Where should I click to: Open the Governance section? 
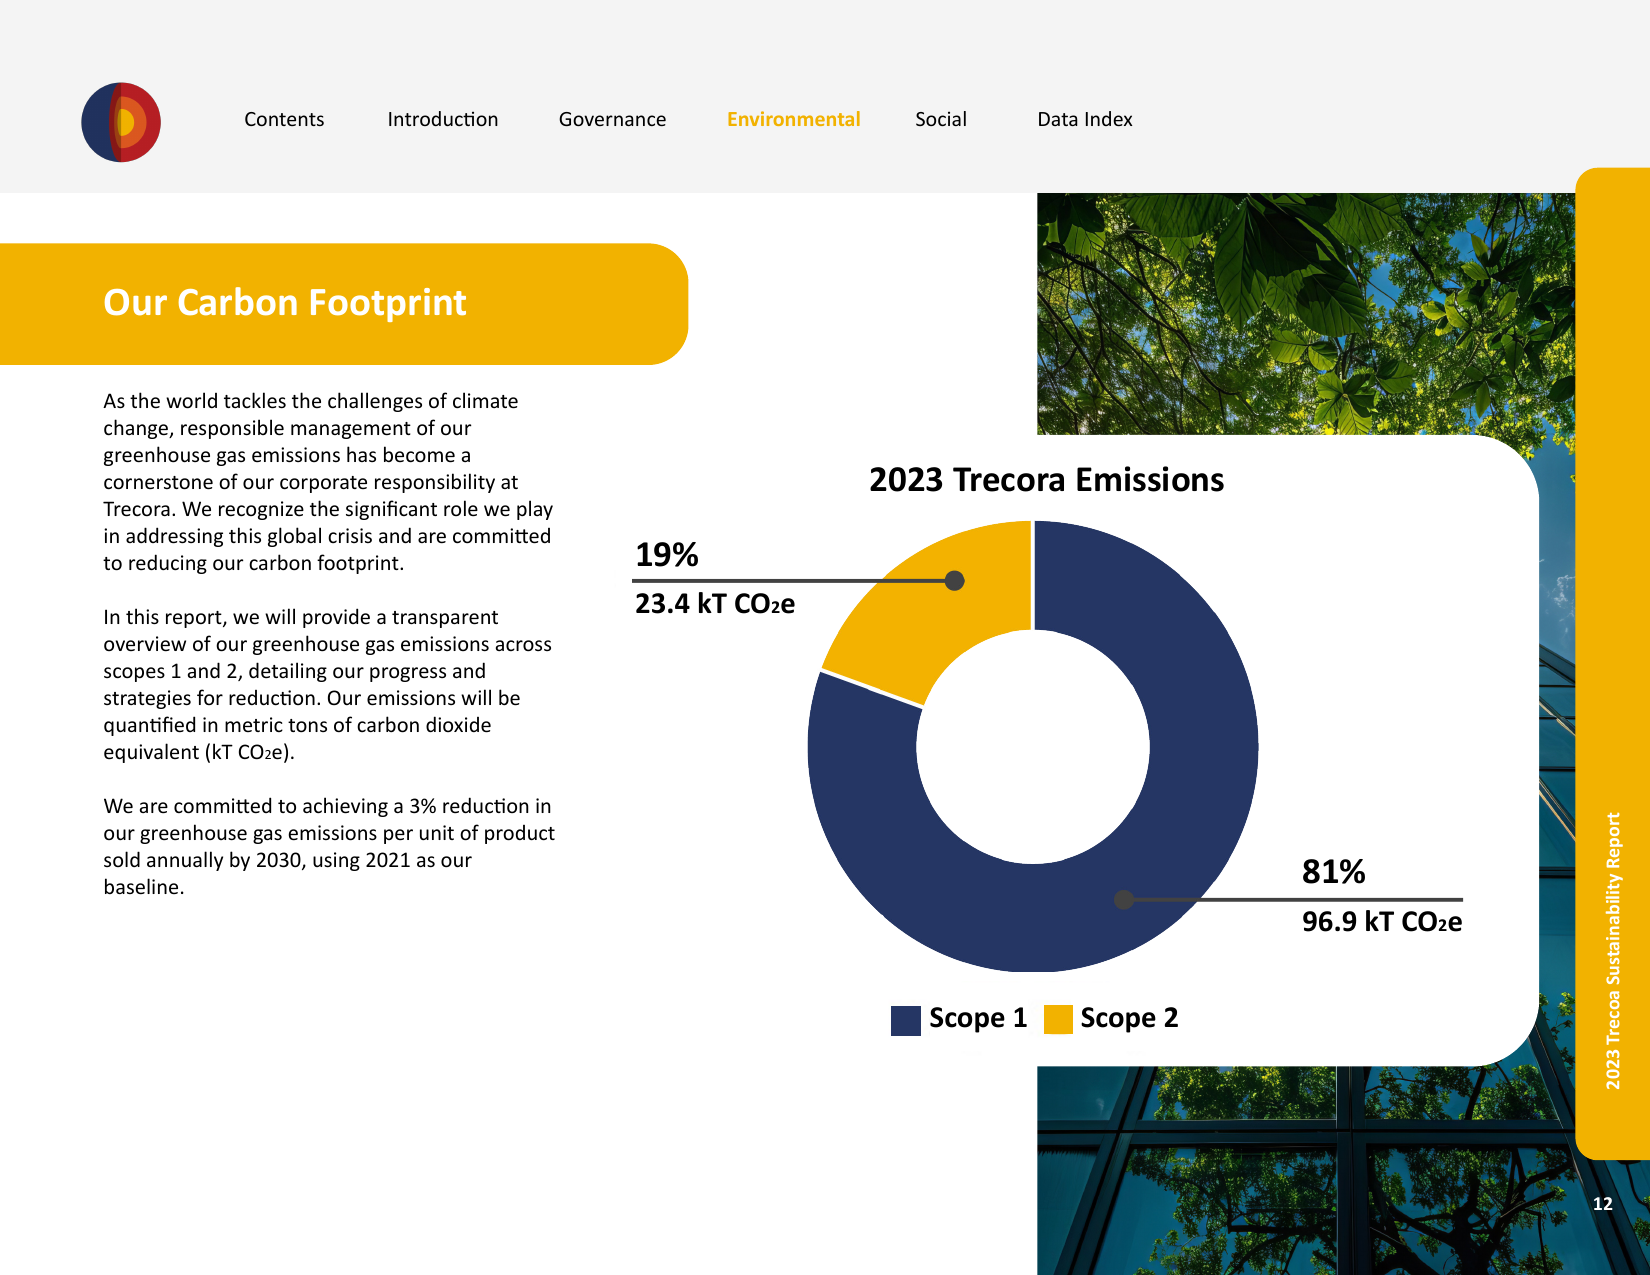click(x=612, y=119)
